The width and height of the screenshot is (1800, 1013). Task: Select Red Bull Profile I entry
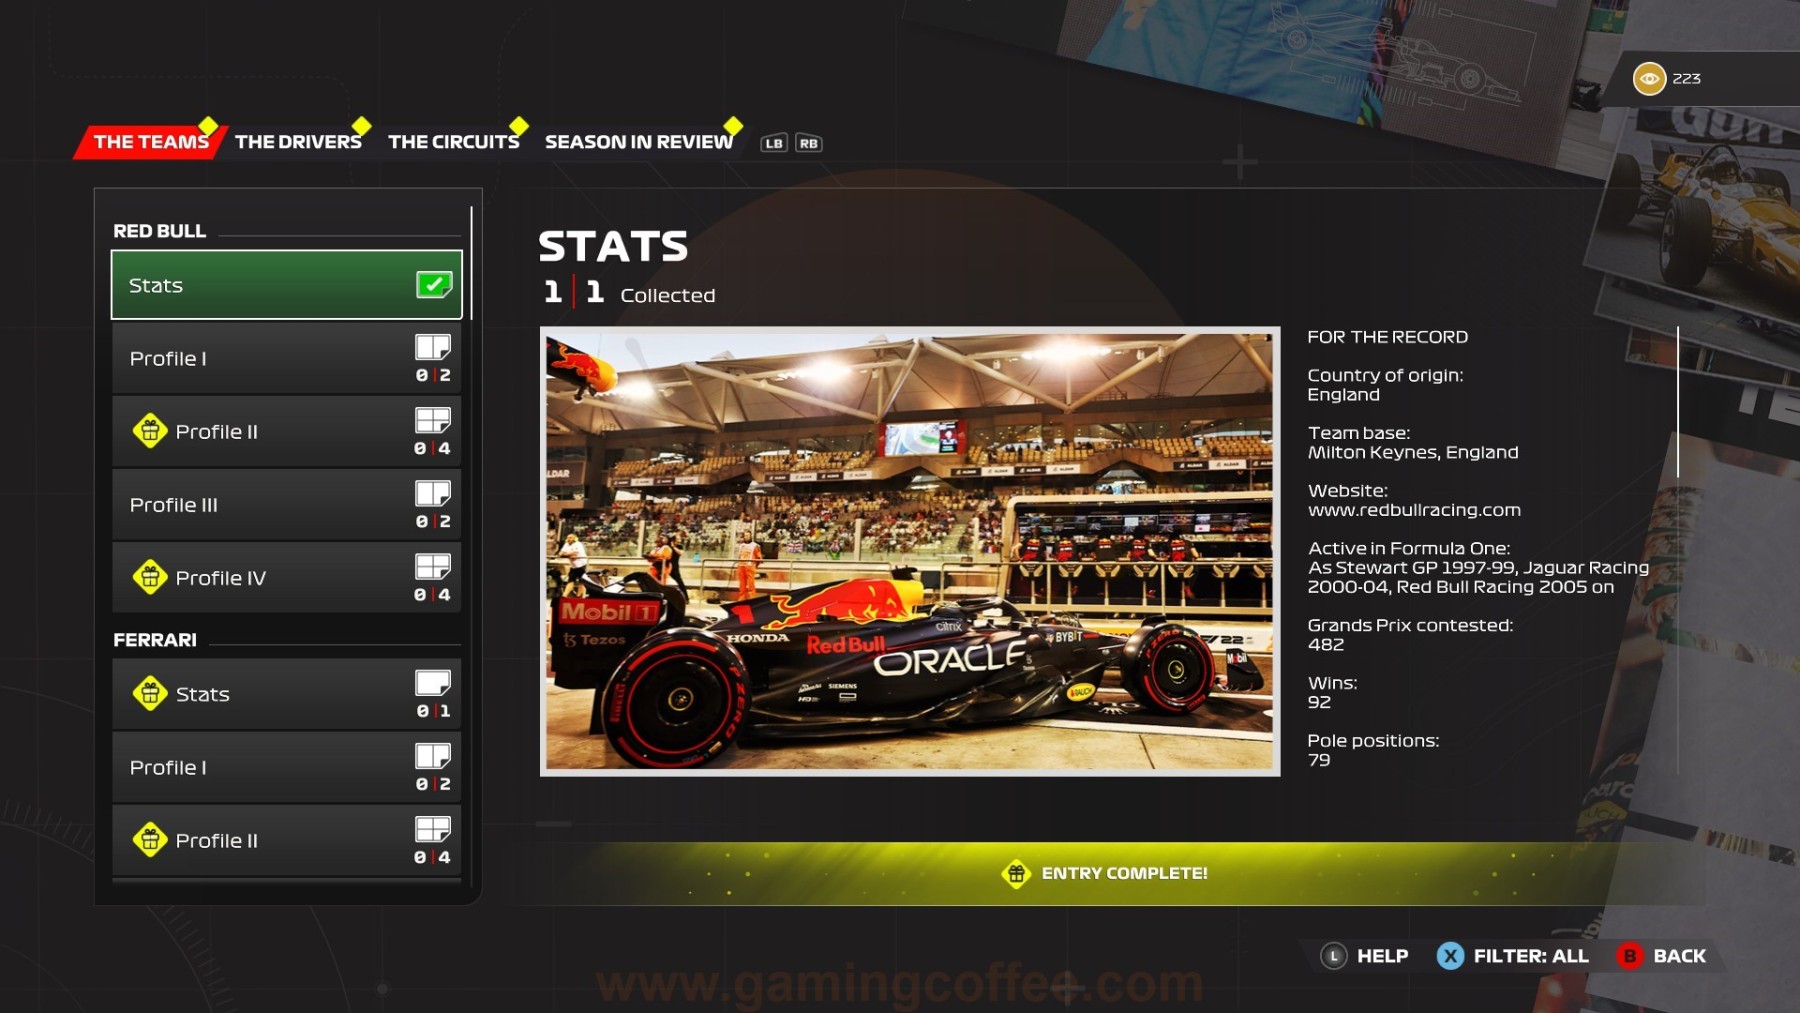click(x=286, y=358)
